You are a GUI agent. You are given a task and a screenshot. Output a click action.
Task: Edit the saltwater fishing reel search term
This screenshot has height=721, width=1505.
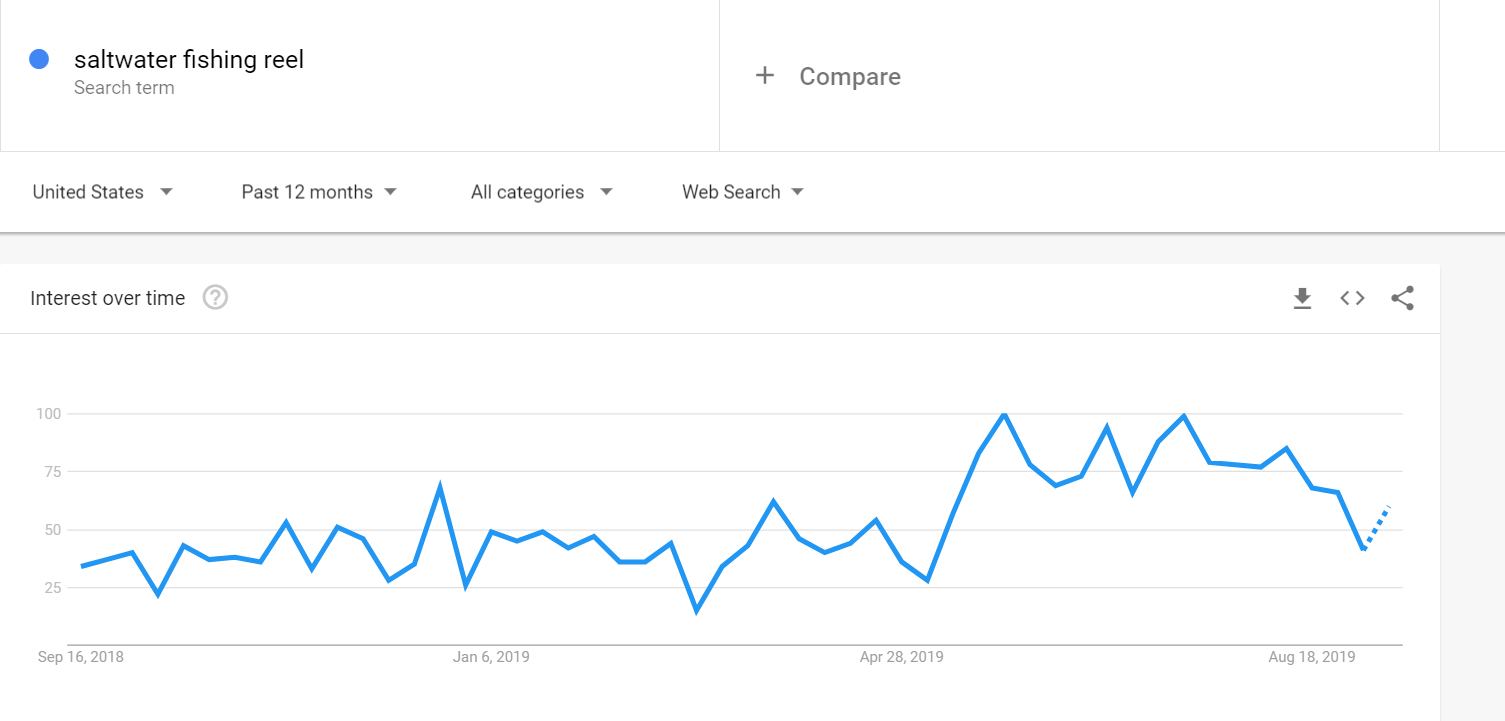coord(189,60)
